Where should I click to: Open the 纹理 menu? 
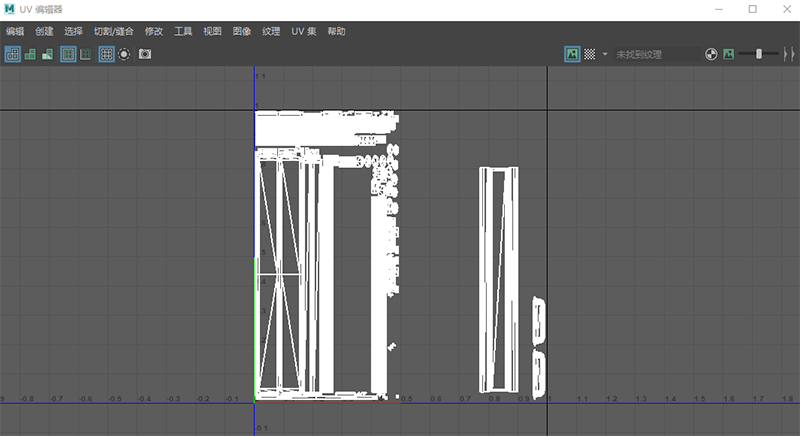(271, 32)
